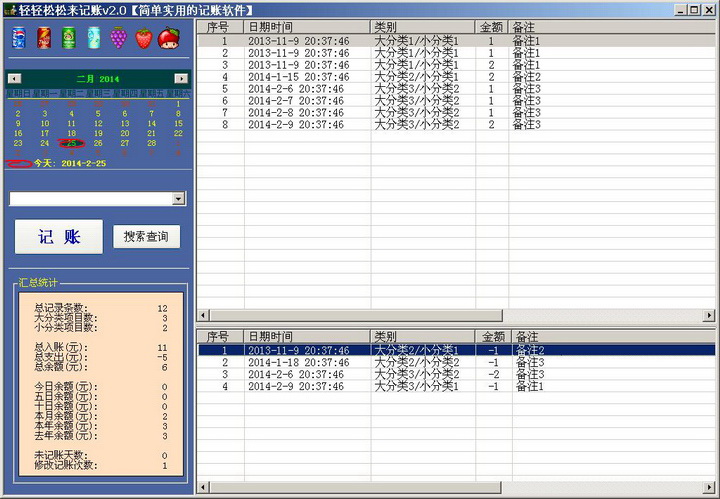Click lower table amount cell -2
Image resolution: width=720 pixels, height=499 pixels.
pos(493,375)
